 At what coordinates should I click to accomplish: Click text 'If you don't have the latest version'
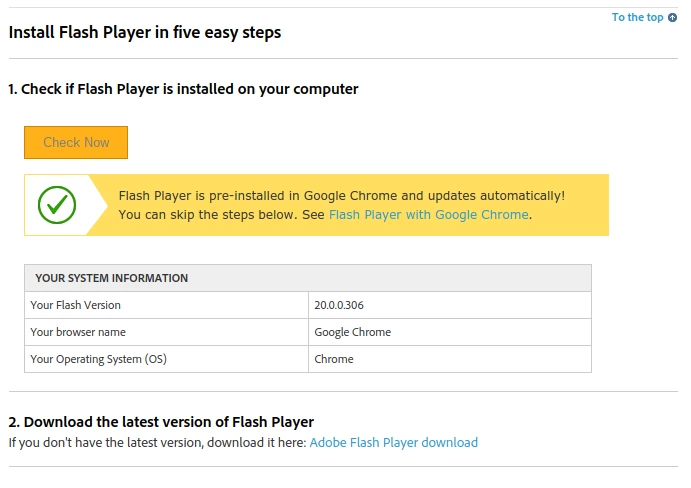coord(106,443)
